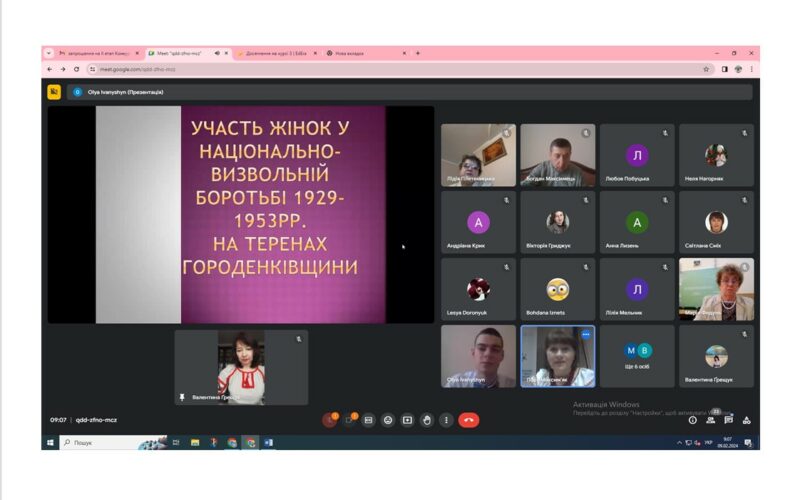Screen dimensions: 800x500
Task: Open meeting details info icon
Action: click(x=693, y=420)
